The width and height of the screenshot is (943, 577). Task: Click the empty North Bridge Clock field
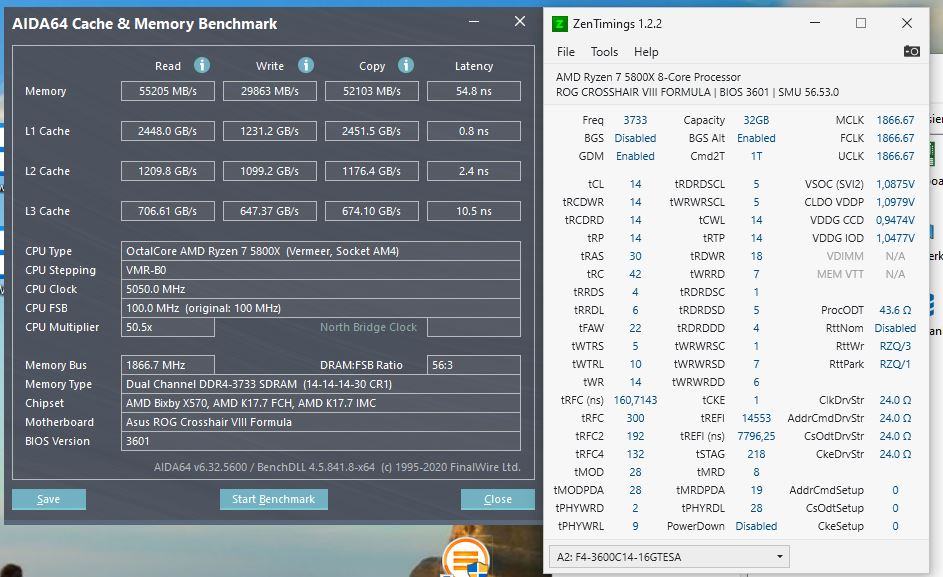tap(474, 327)
